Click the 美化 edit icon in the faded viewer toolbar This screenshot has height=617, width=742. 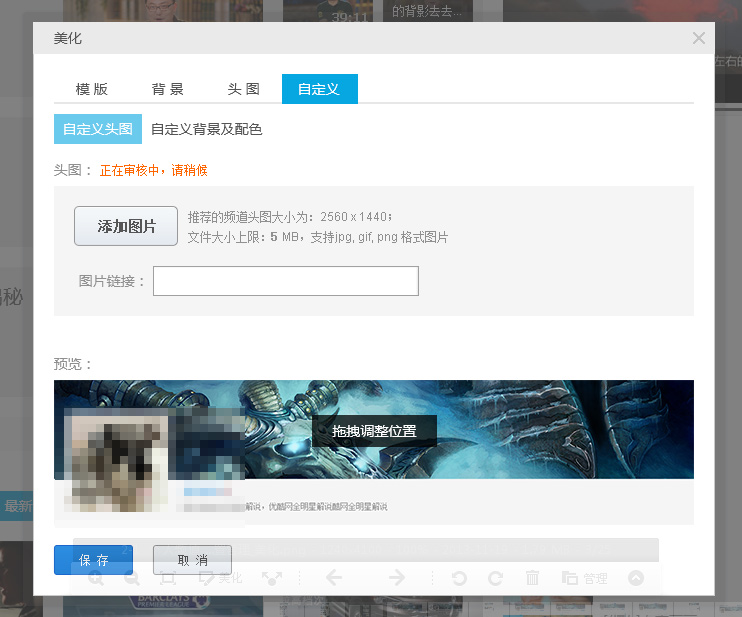221,578
